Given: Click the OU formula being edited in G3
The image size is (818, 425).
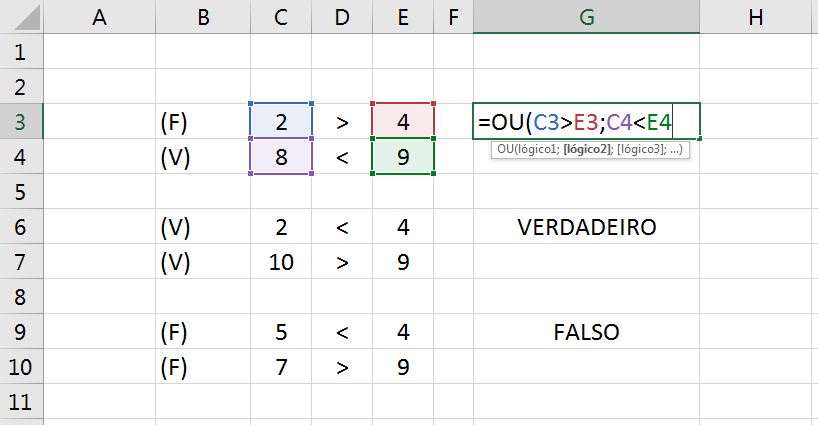Looking at the screenshot, I should (x=574, y=123).
